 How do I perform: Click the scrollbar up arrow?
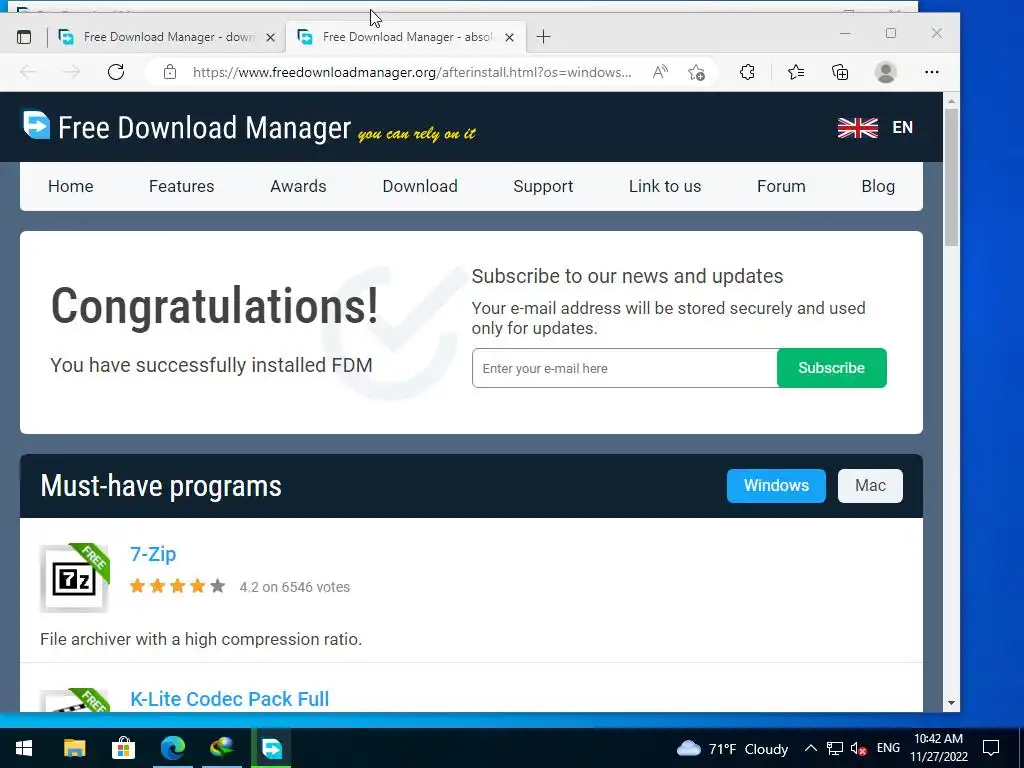tap(952, 101)
